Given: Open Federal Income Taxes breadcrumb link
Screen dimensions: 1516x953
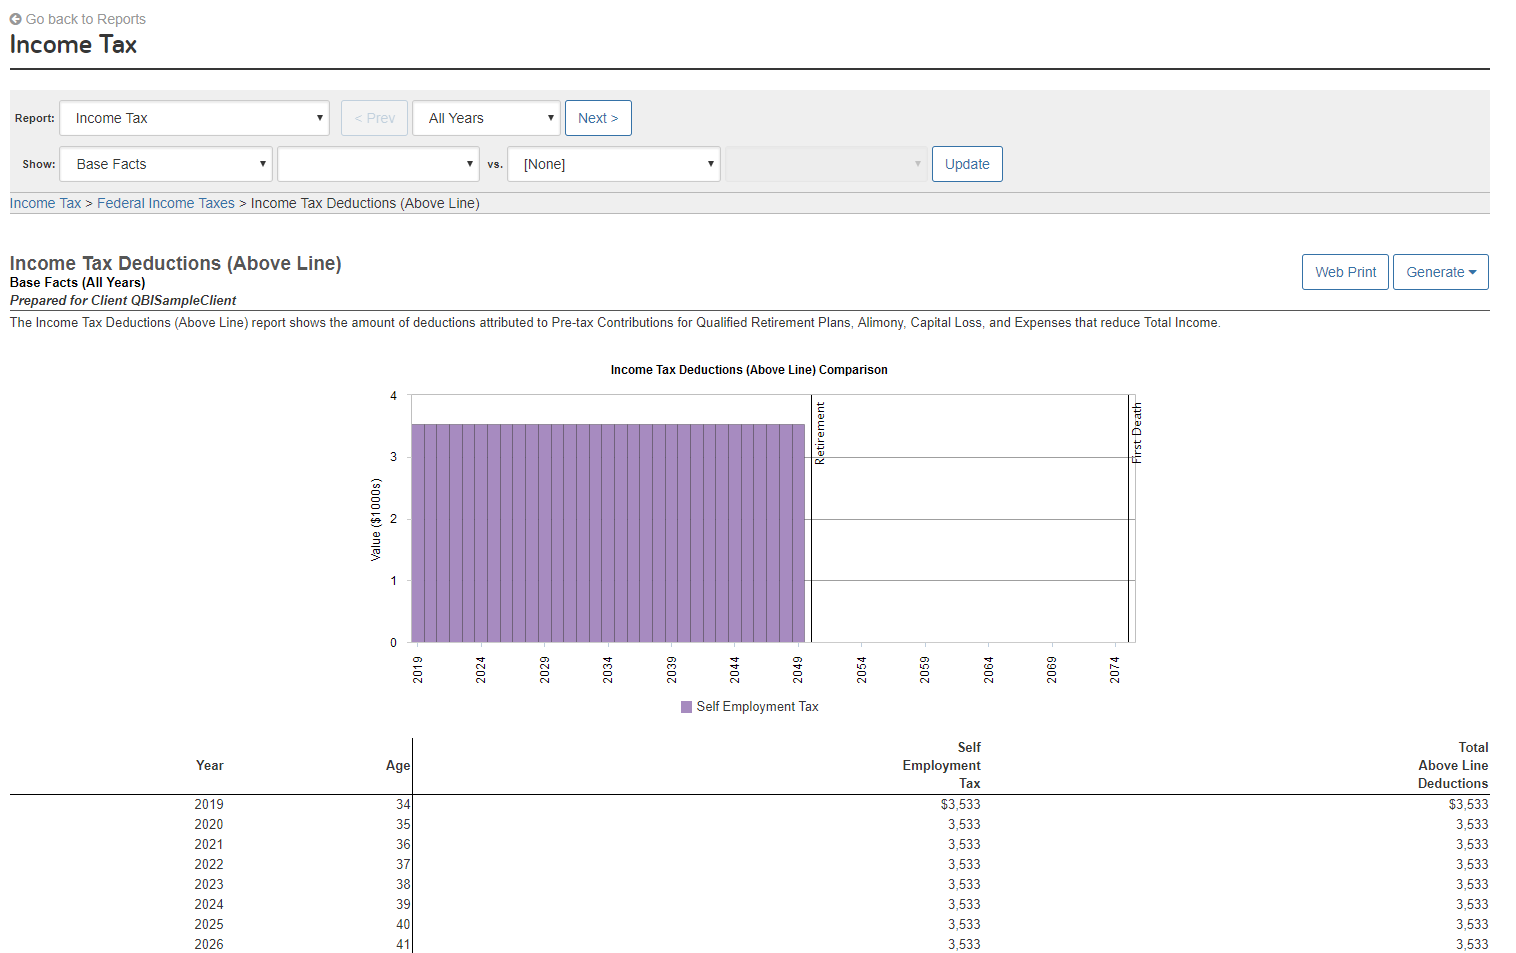Looking at the screenshot, I should coord(166,203).
